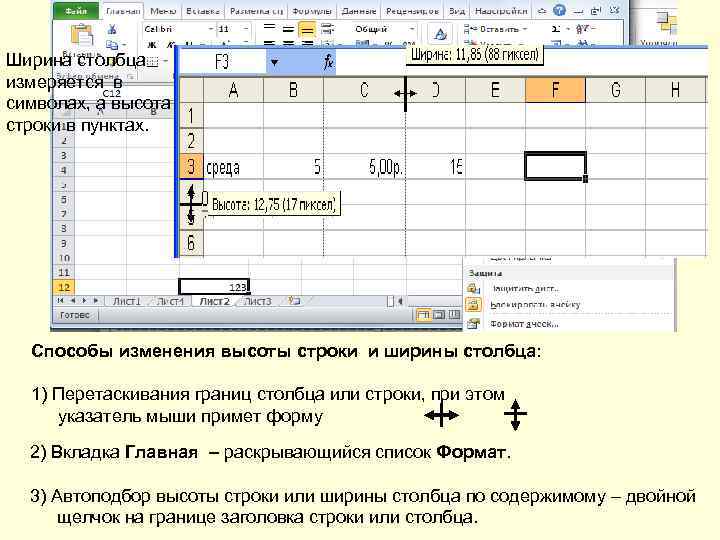Click the format cells icon in the menu
720x540 pixels.
(473, 324)
